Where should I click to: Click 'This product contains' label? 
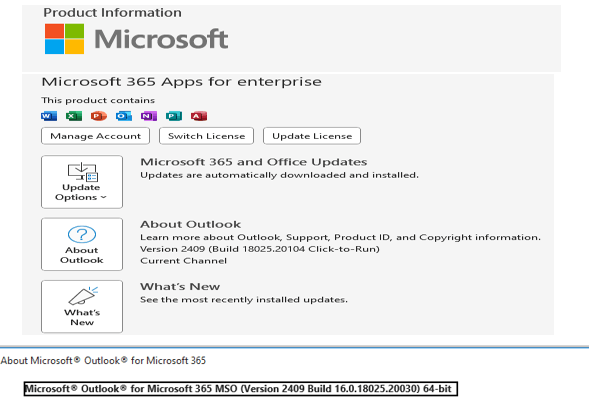point(98,100)
